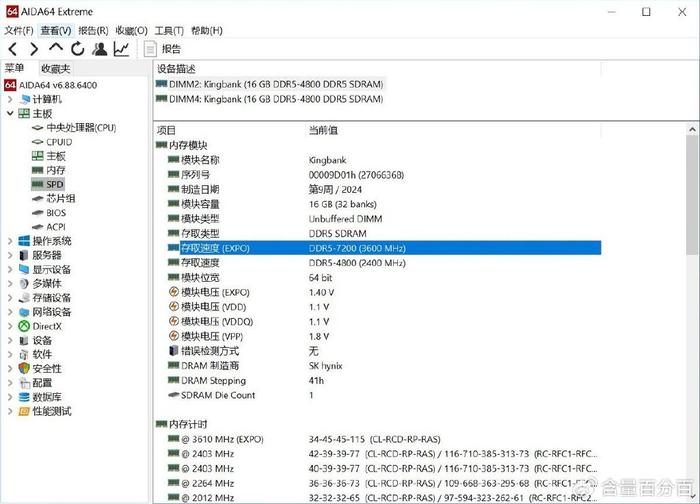Select ACPI in the tree
The width and height of the screenshot is (700, 504).
[49, 227]
